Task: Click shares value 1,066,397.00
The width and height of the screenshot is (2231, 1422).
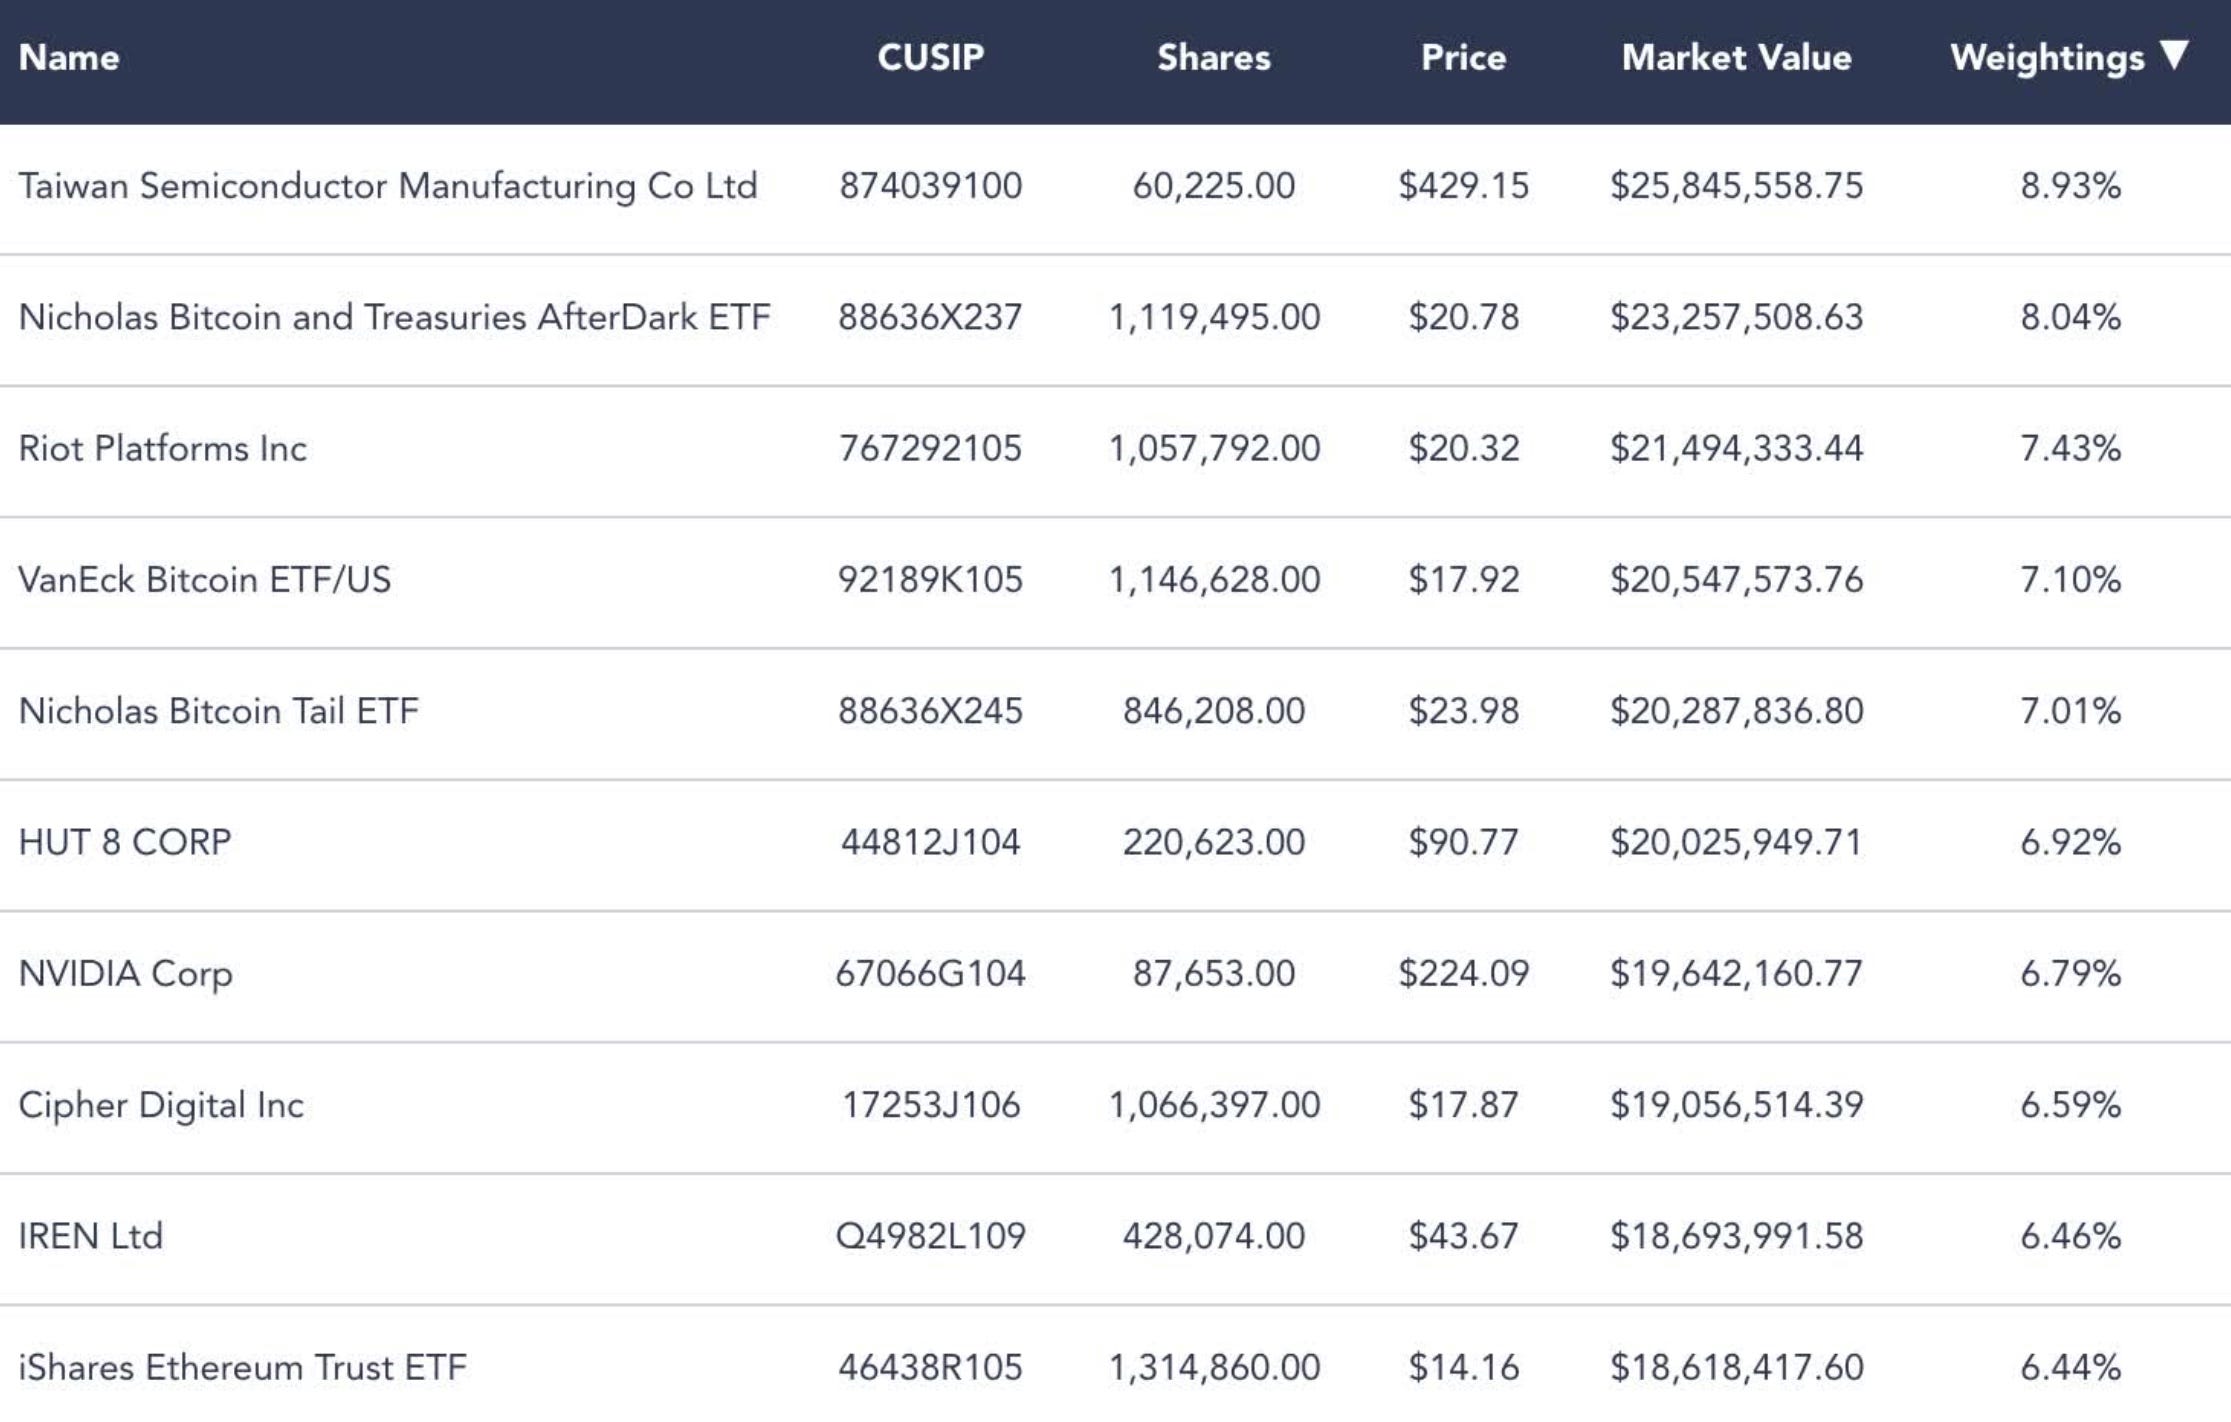Action: (1214, 1105)
